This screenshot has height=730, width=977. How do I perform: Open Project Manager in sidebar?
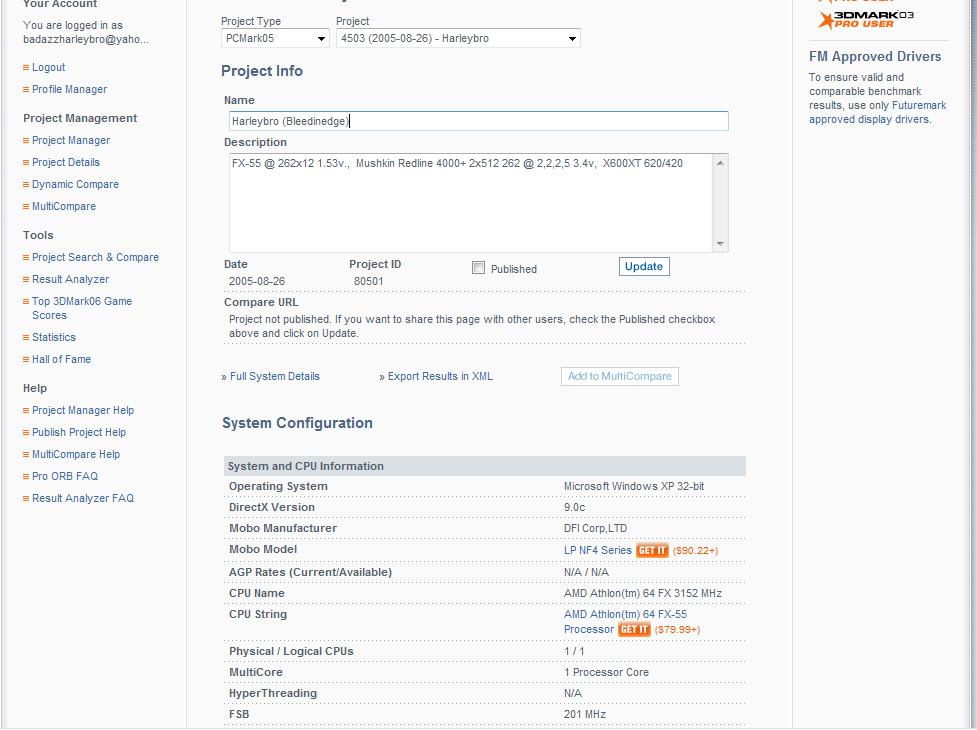pyautogui.click(x=71, y=141)
